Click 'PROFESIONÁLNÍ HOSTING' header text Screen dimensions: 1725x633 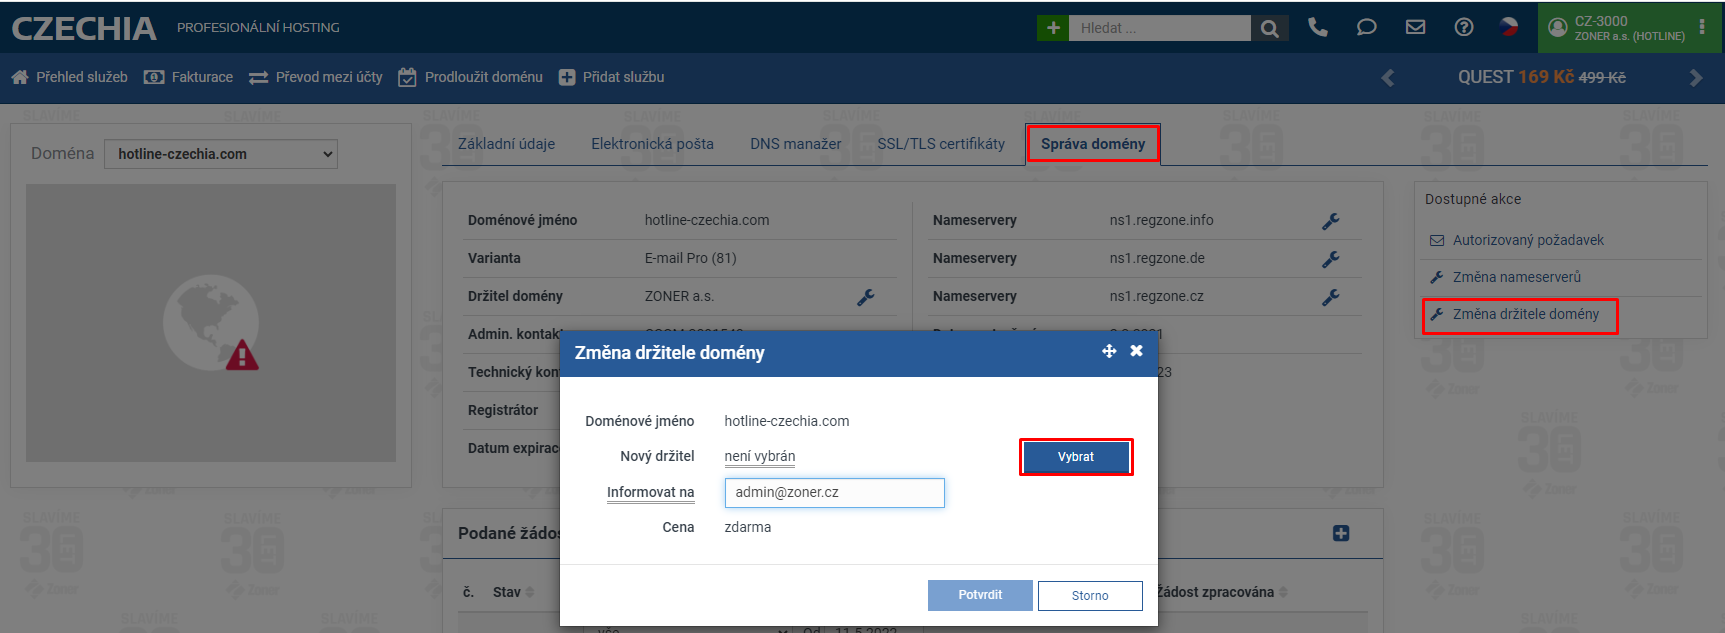click(x=258, y=28)
